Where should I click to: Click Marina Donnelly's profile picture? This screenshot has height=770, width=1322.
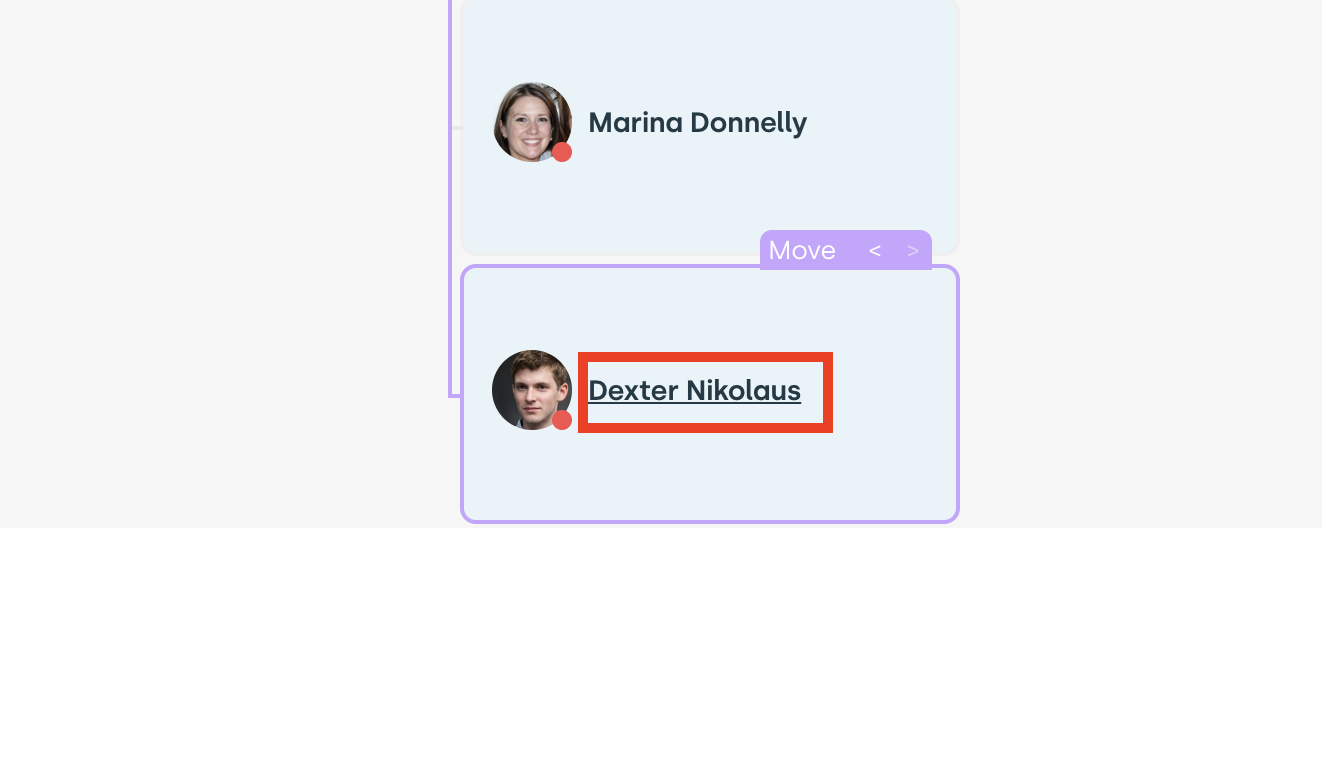click(x=532, y=122)
